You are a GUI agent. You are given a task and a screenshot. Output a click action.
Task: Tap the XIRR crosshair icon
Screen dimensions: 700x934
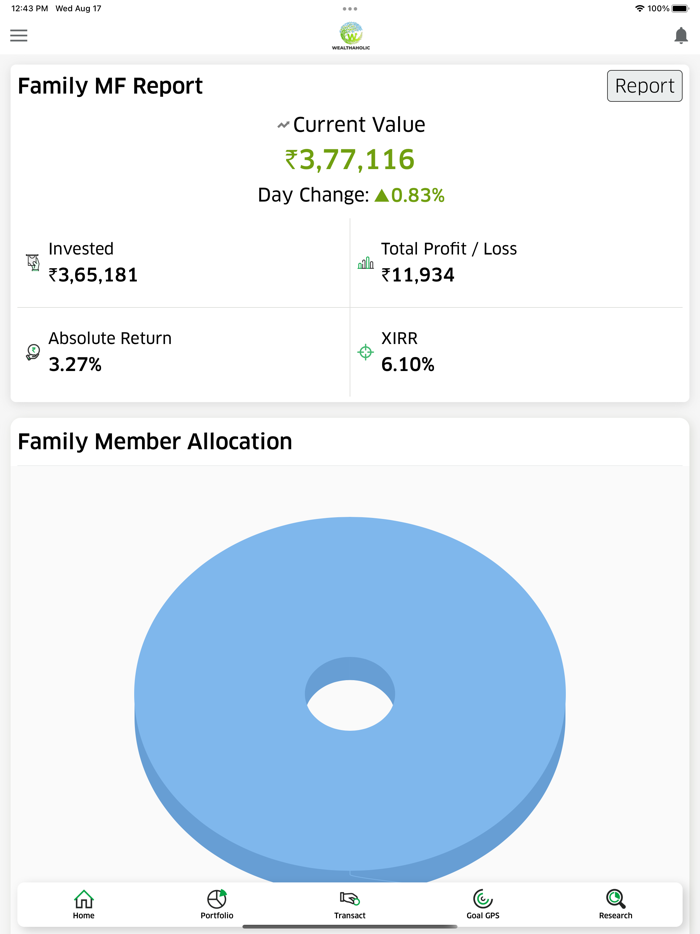tap(365, 352)
